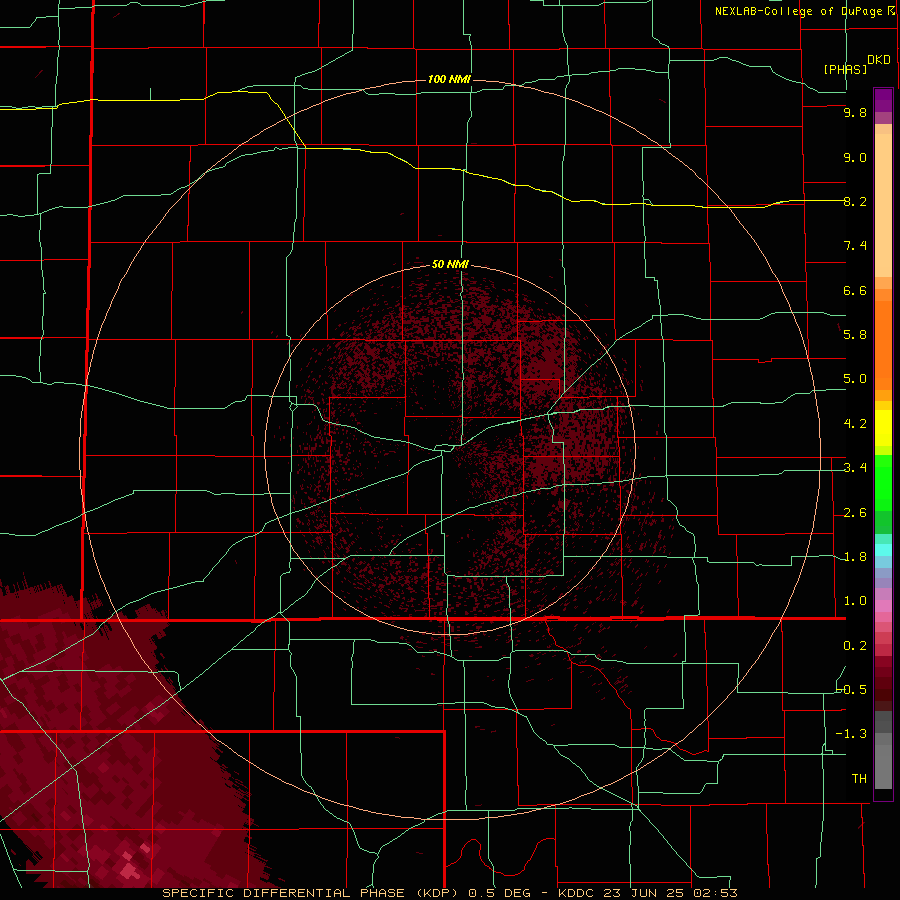The image size is (900, 900).
Task: Click the 6.6 scale value
Action: click(855, 290)
